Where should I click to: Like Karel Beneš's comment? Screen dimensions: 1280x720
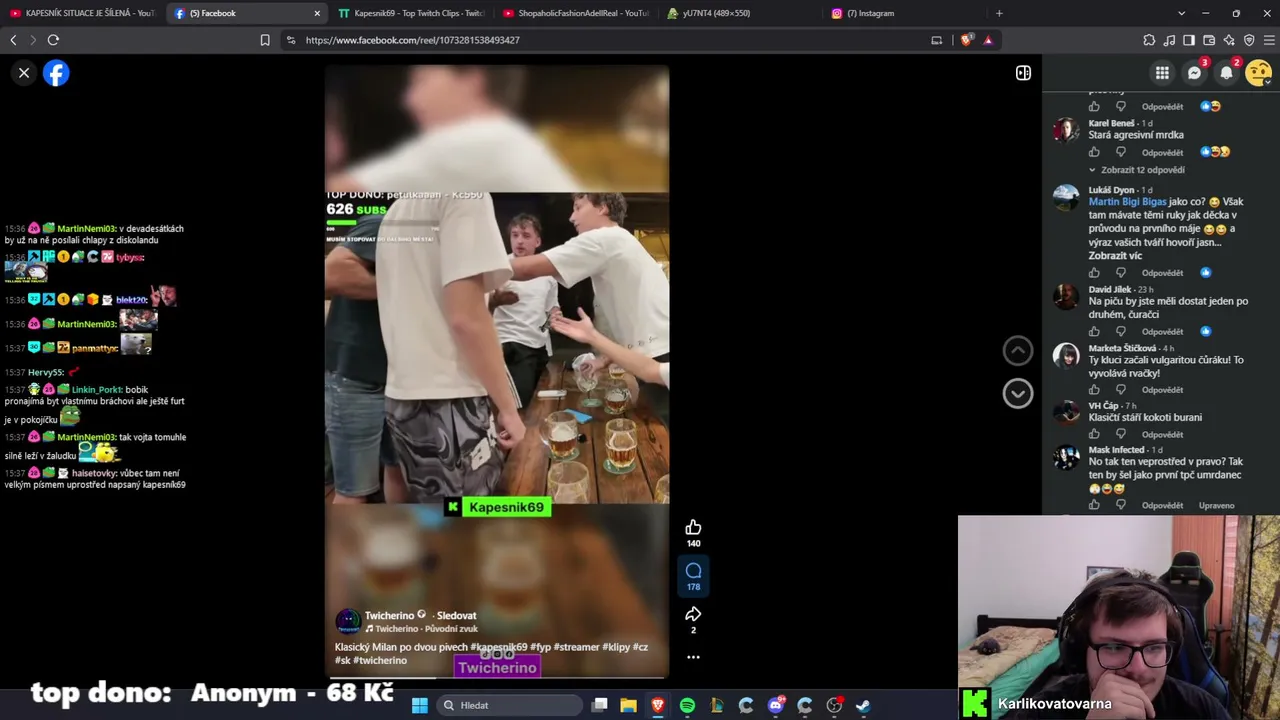click(x=1094, y=152)
